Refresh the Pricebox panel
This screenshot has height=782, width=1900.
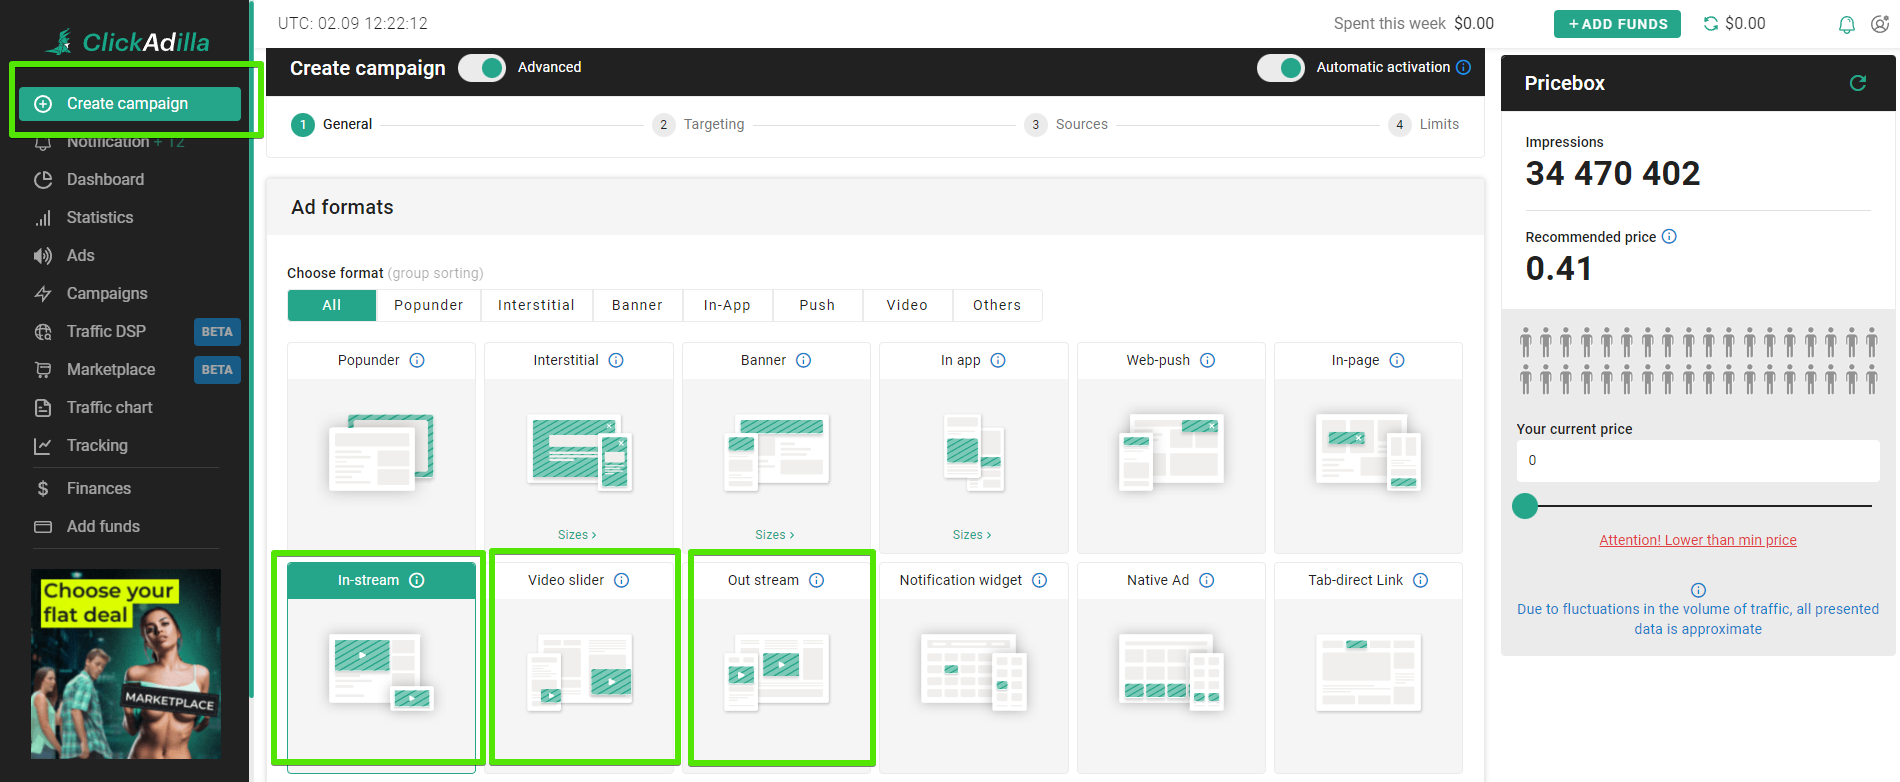tap(1858, 83)
